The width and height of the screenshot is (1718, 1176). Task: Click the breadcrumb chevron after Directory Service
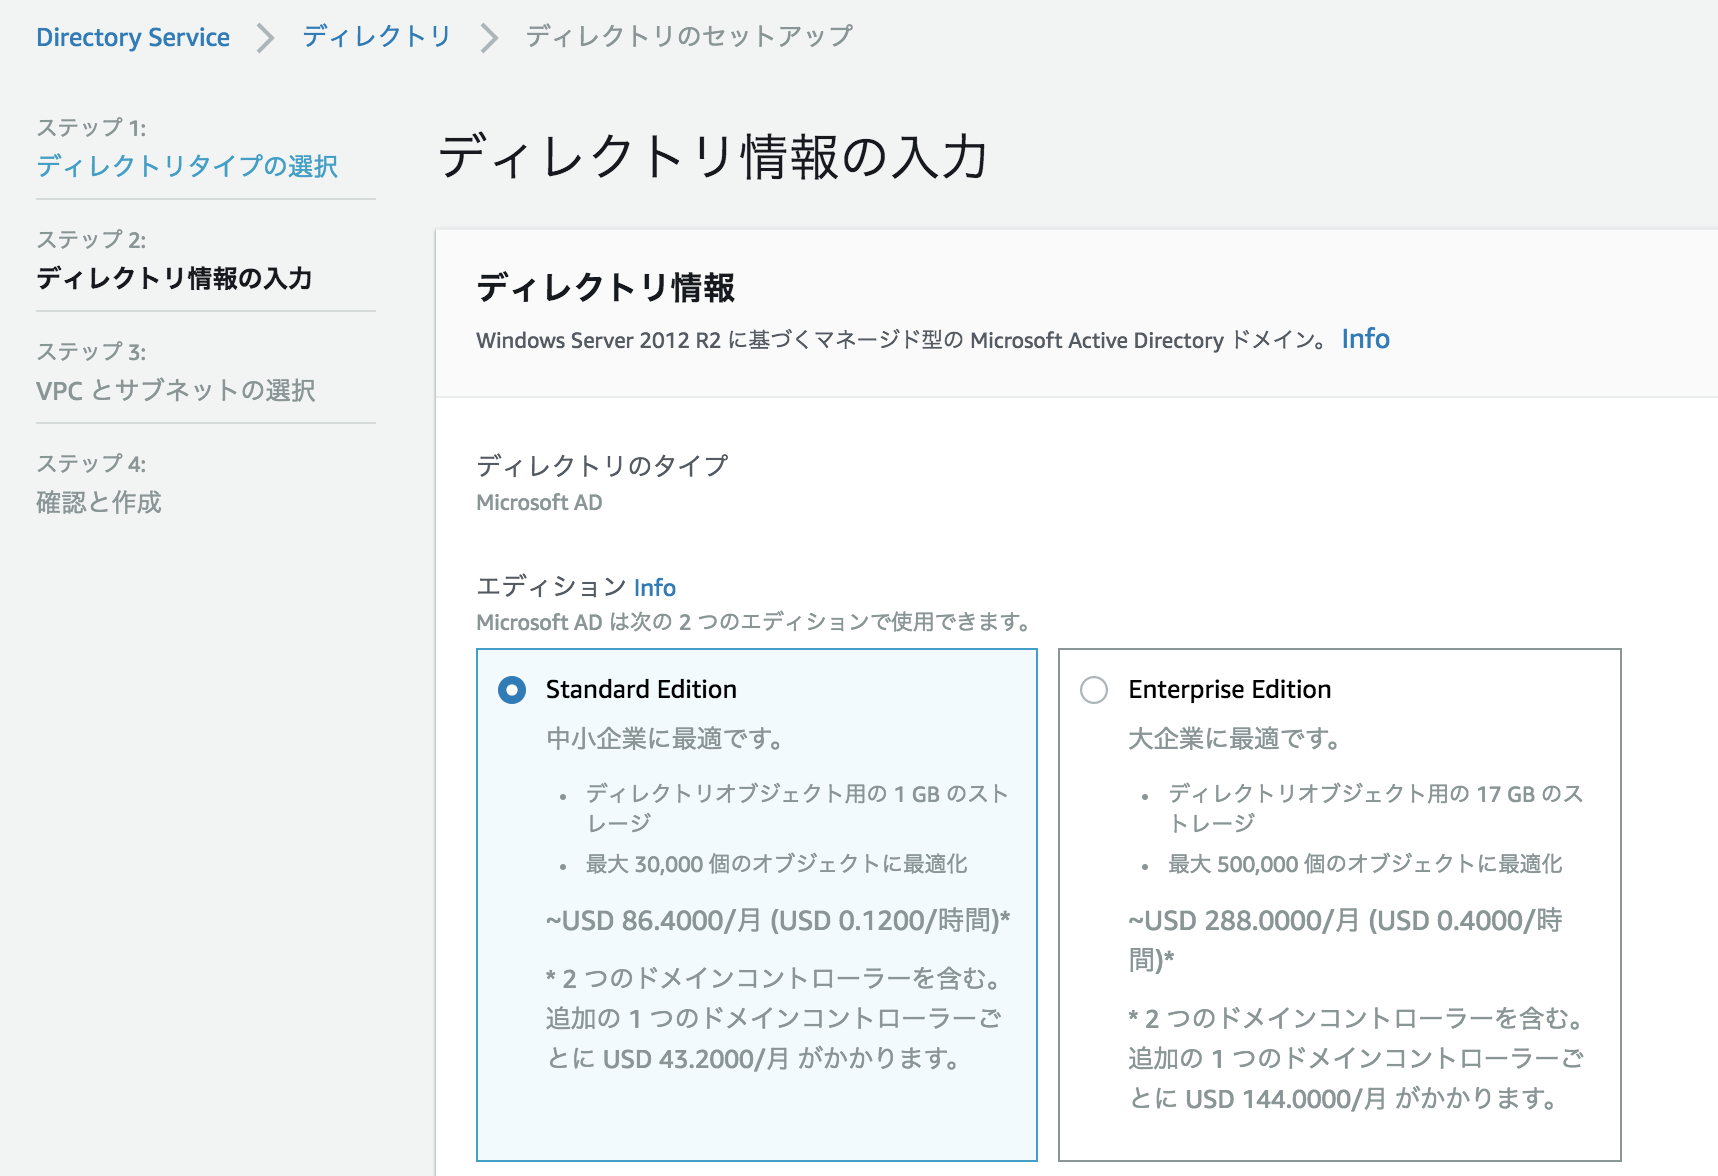pyautogui.click(x=265, y=38)
